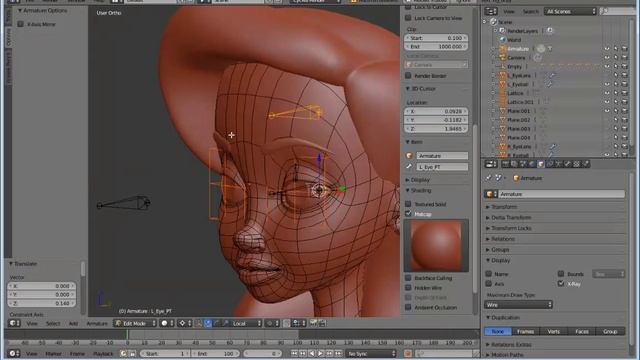Click the Clip End 1000.000 field

pos(436,47)
